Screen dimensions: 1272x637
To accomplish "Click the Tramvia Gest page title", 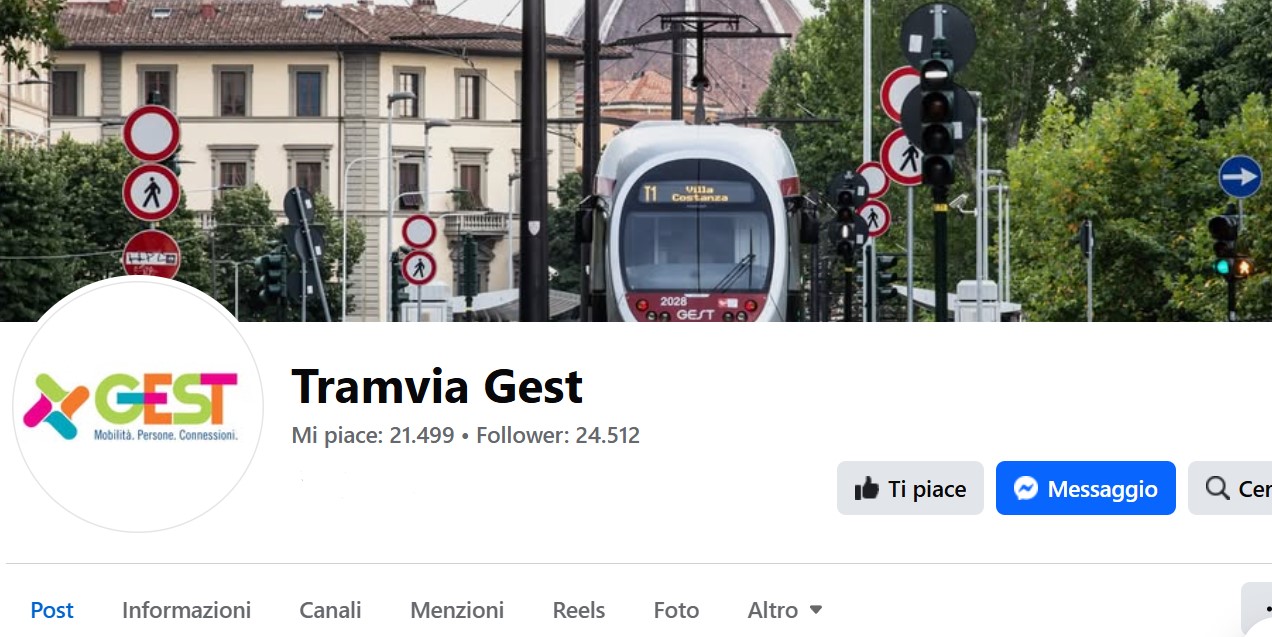I will 437,386.
